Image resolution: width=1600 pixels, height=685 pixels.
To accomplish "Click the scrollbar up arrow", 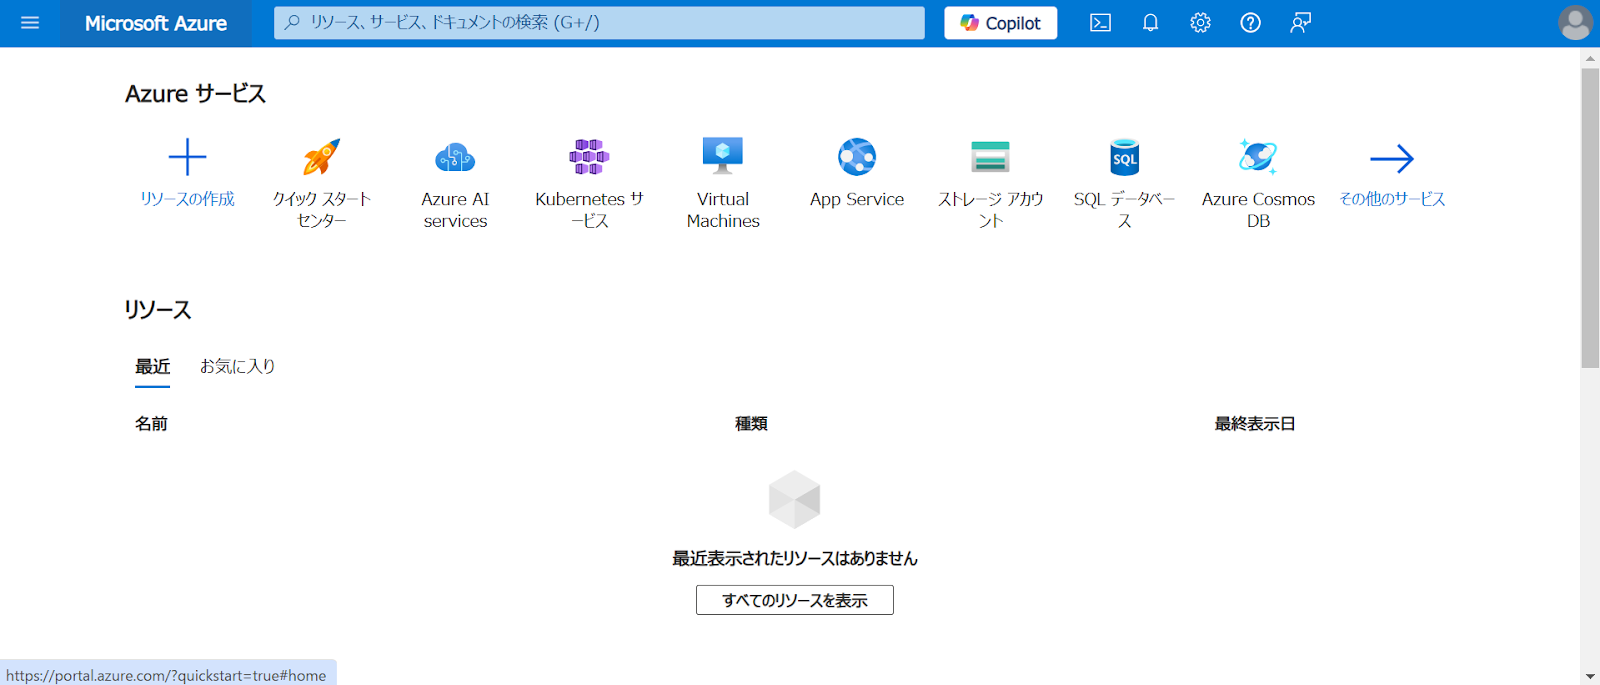I will point(1590,58).
